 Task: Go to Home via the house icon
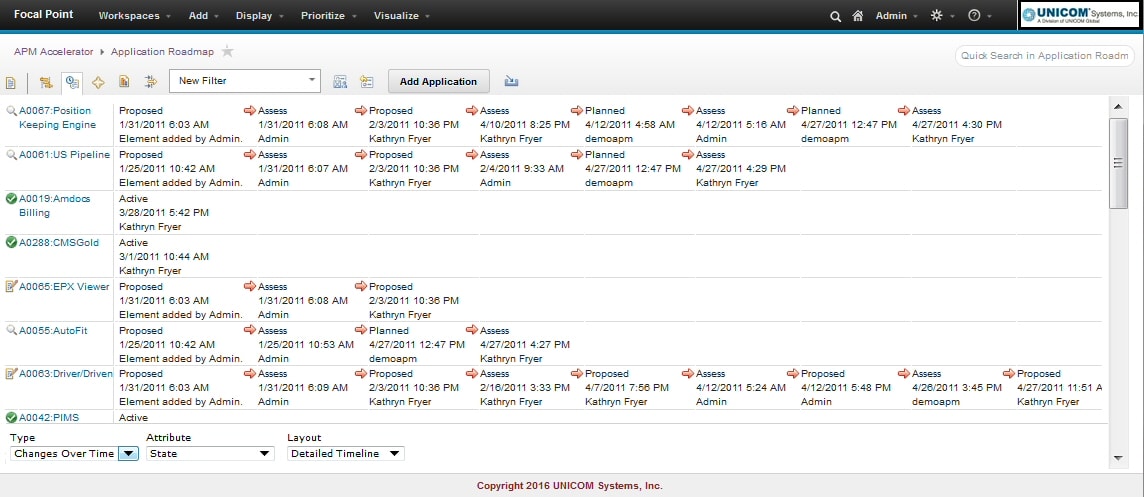pos(858,16)
